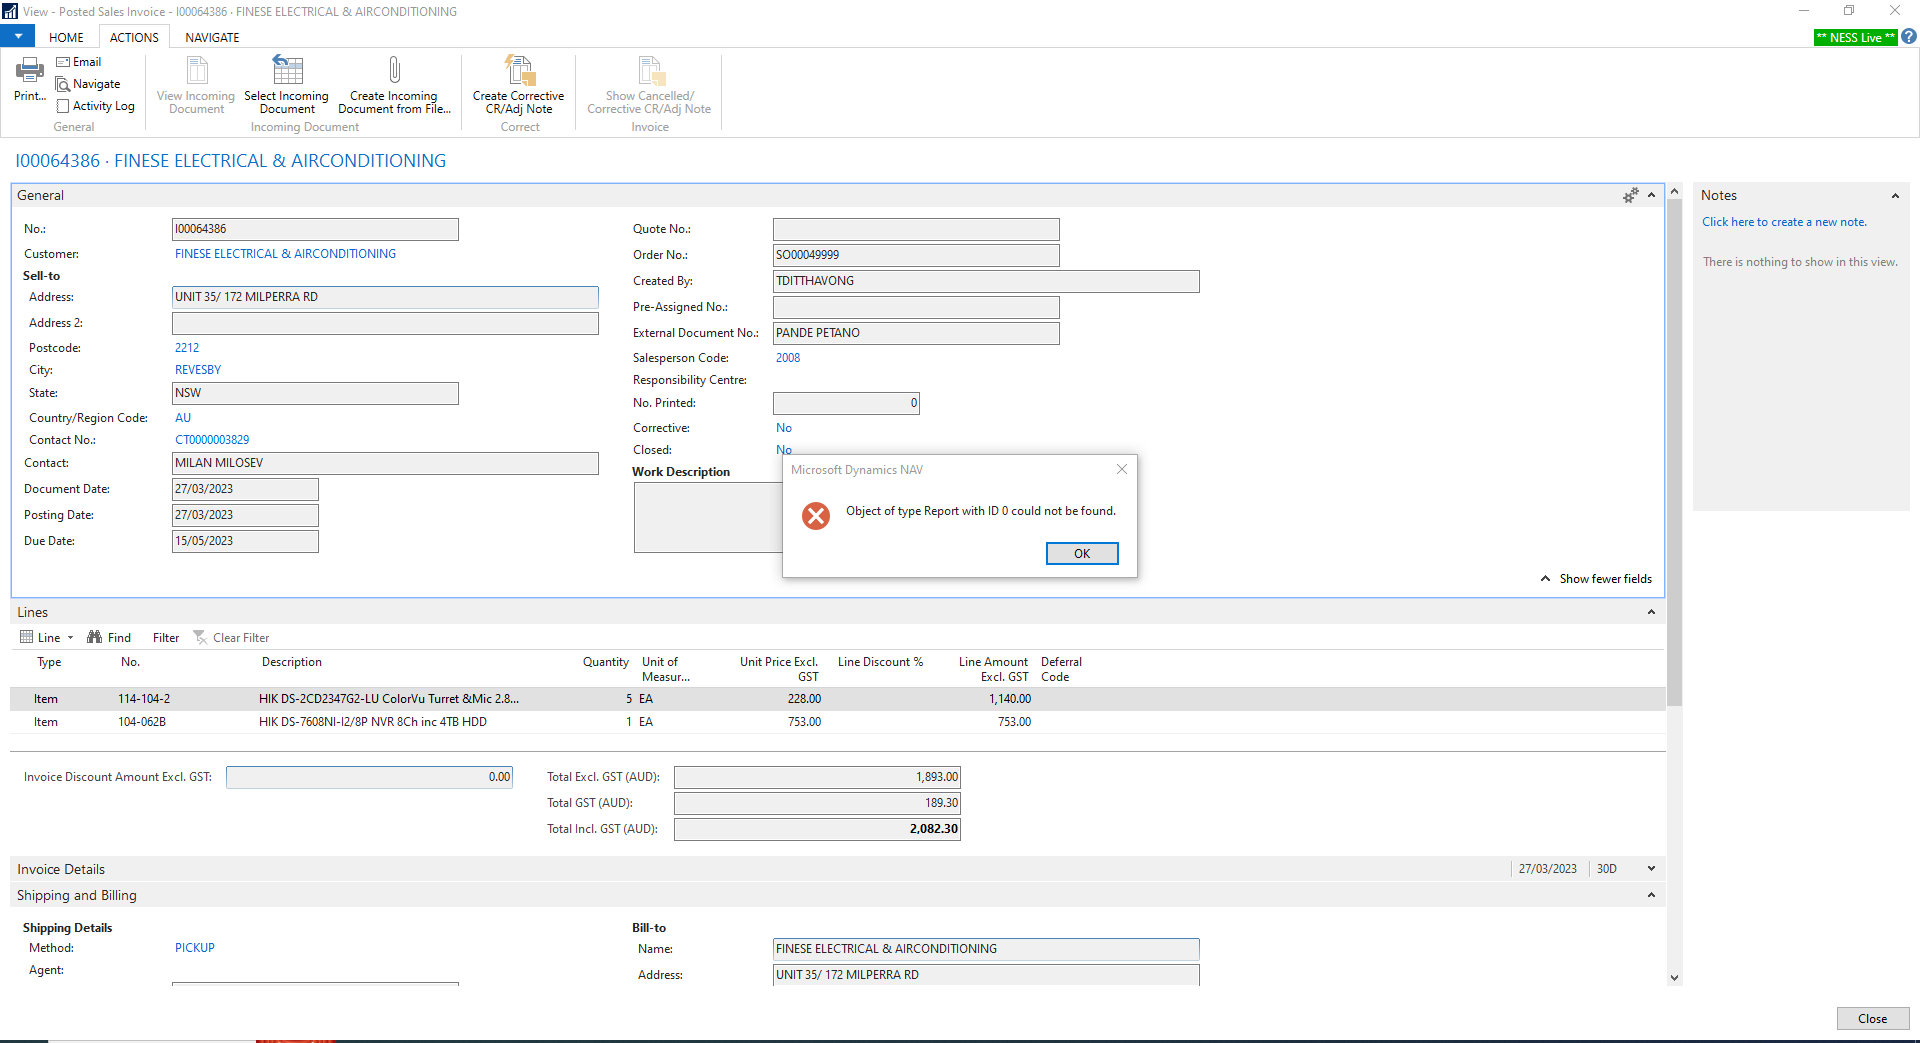
Task: Click the Description column header
Action: coord(292,662)
